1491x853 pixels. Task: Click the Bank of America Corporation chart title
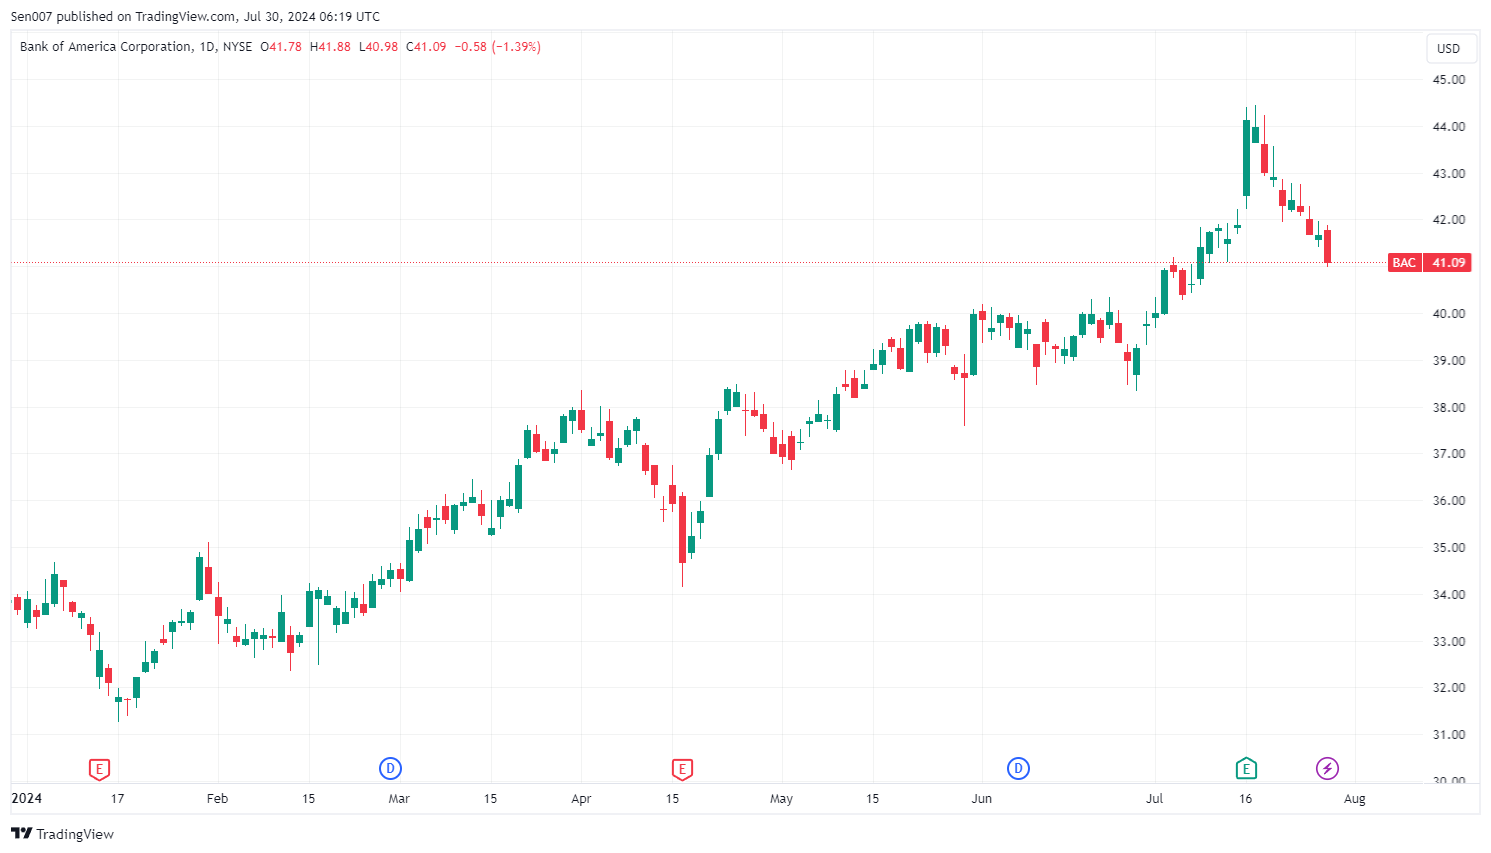[105, 47]
